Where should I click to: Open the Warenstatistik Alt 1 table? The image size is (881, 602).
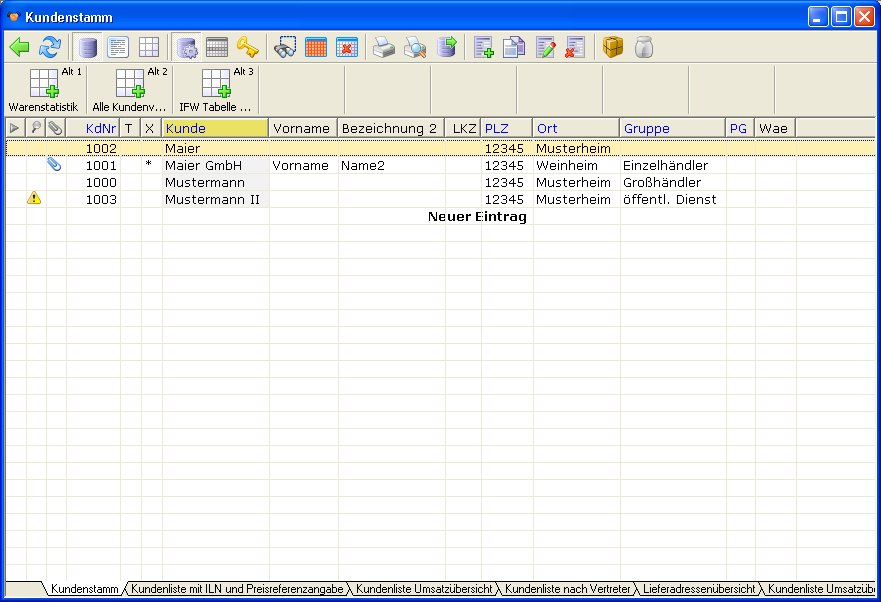tap(43, 89)
